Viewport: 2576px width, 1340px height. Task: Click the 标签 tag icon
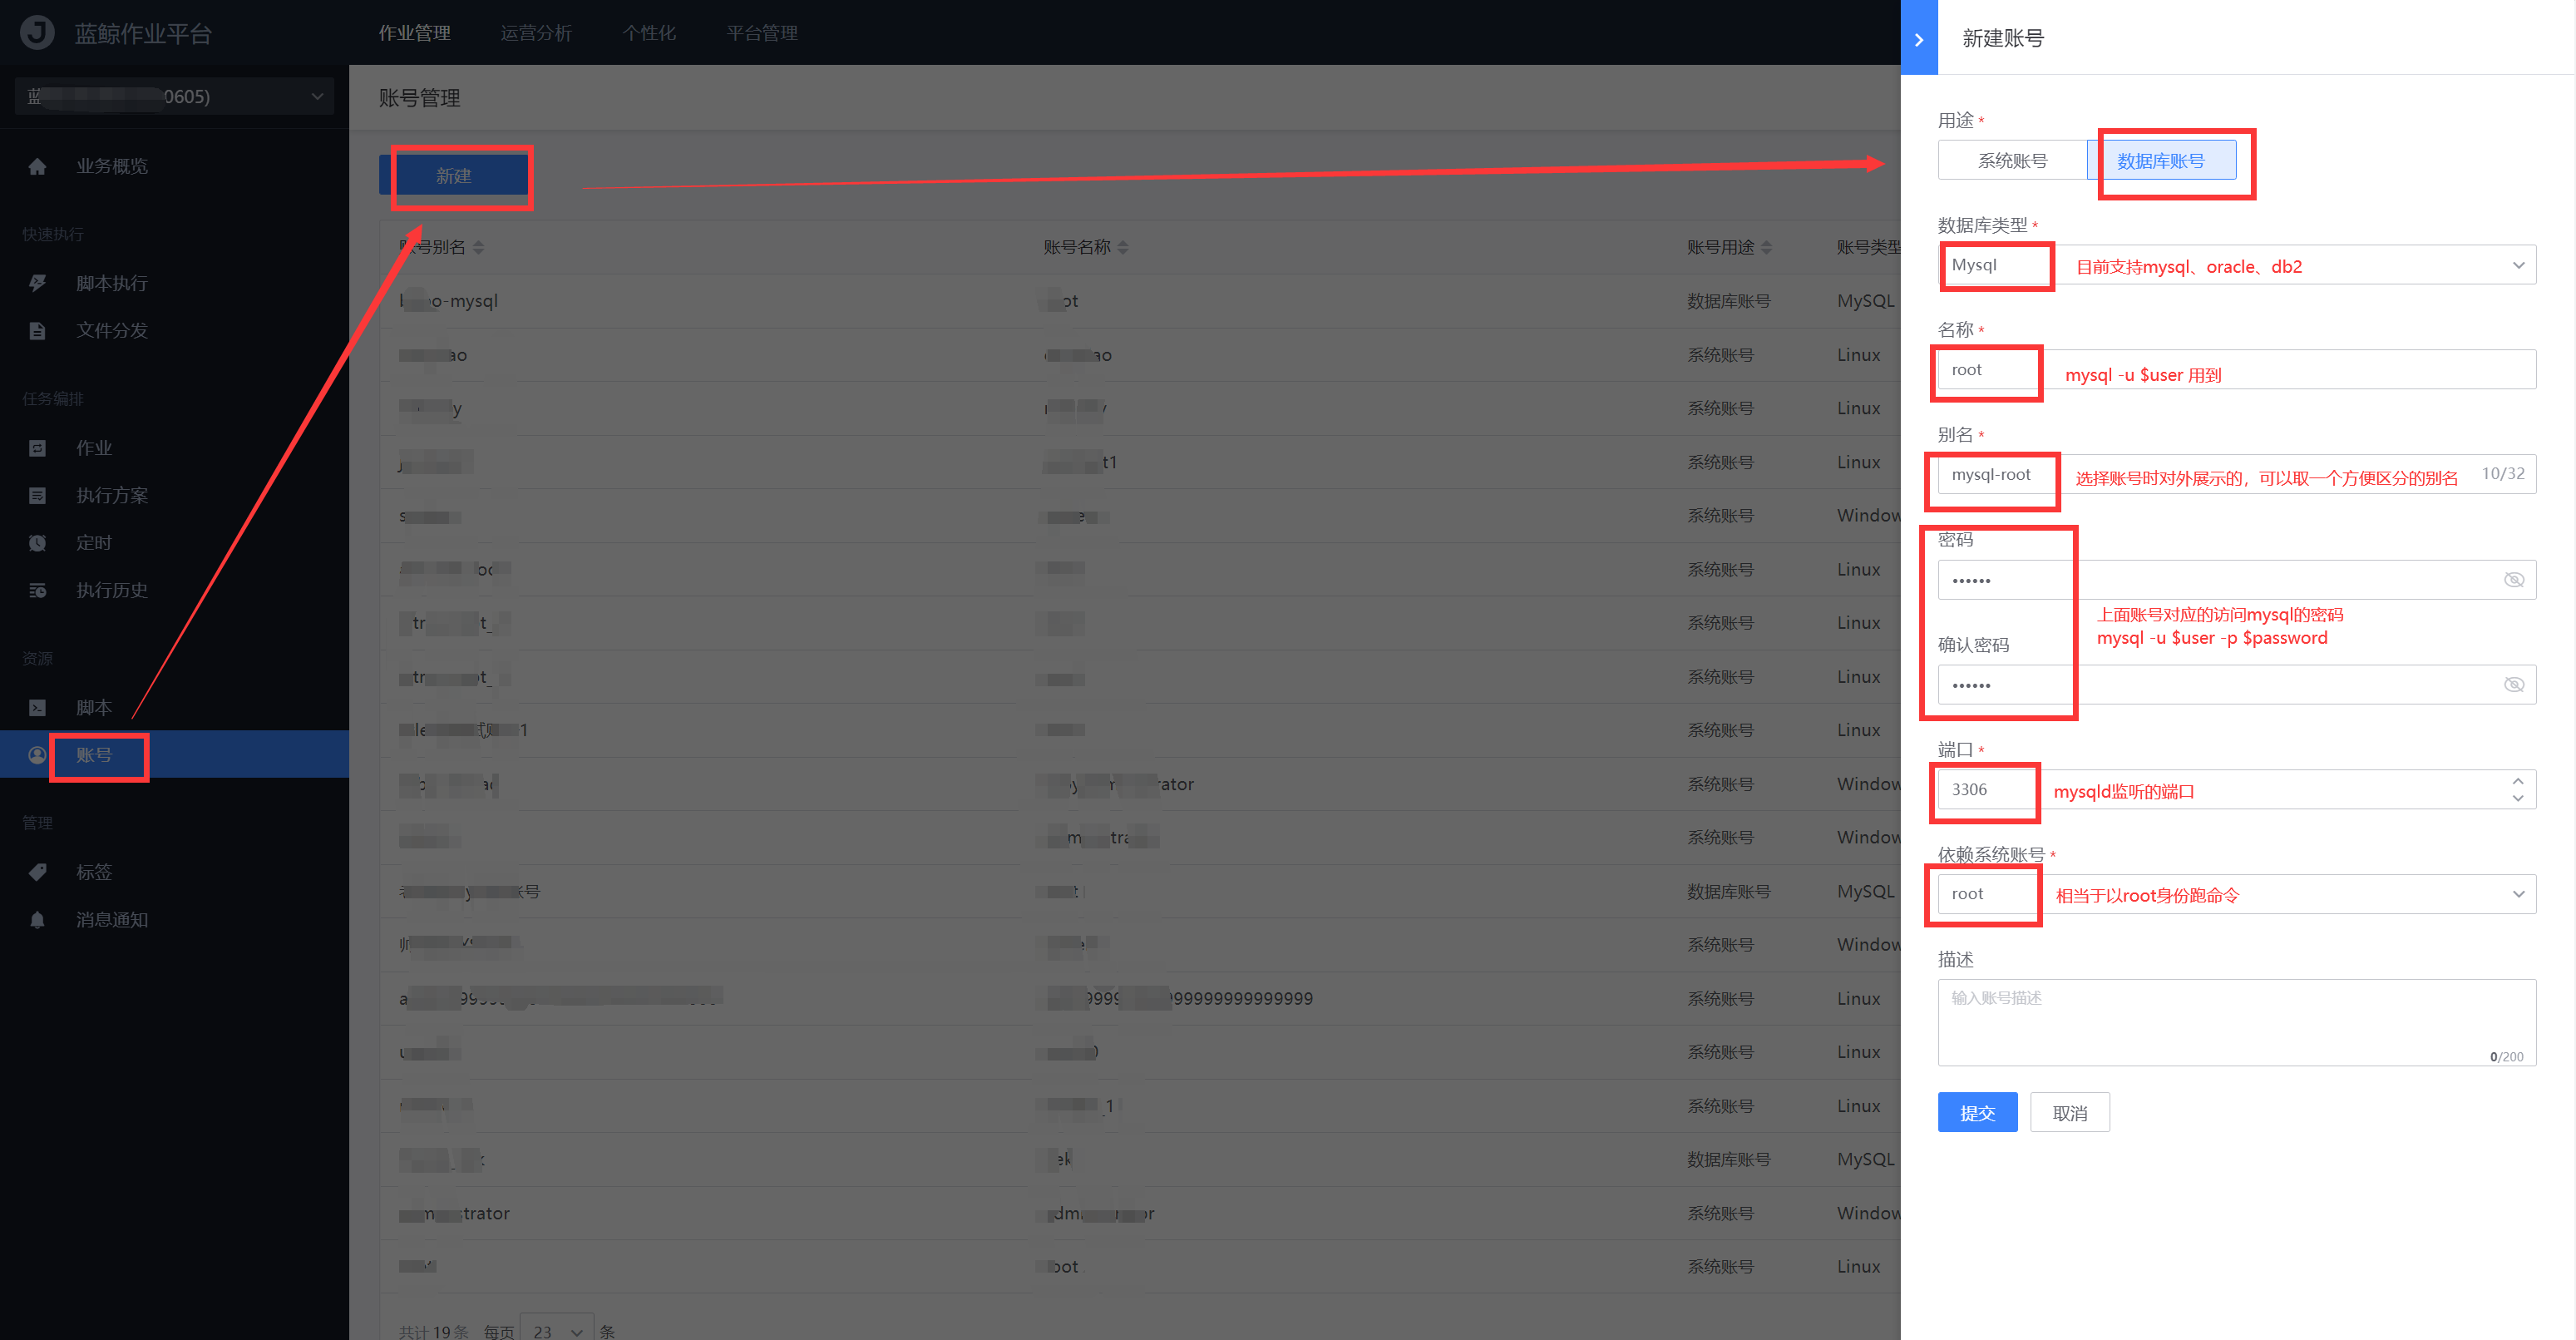point(37,872)
